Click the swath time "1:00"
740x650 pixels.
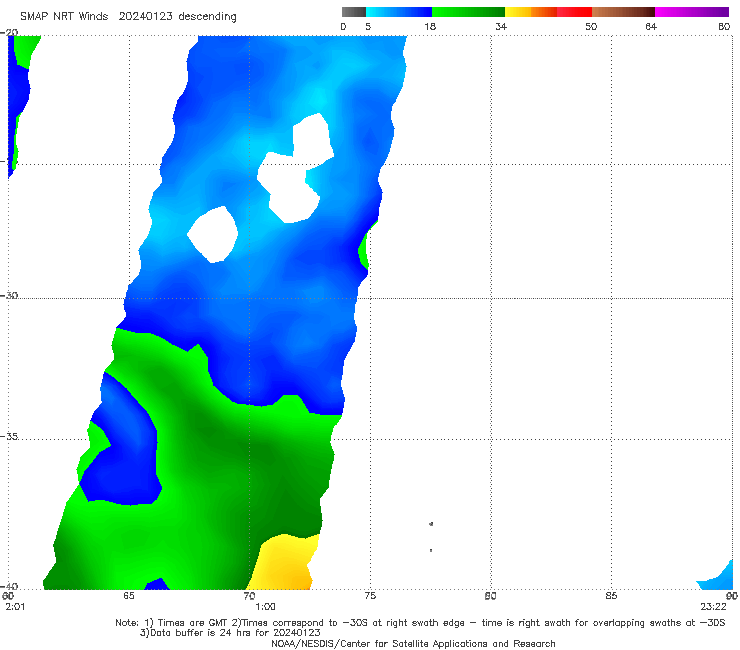(x=266, y=607)
